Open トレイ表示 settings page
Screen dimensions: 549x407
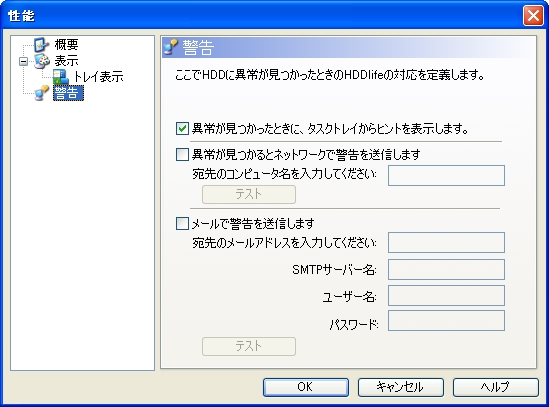click(x=98, y=77)
